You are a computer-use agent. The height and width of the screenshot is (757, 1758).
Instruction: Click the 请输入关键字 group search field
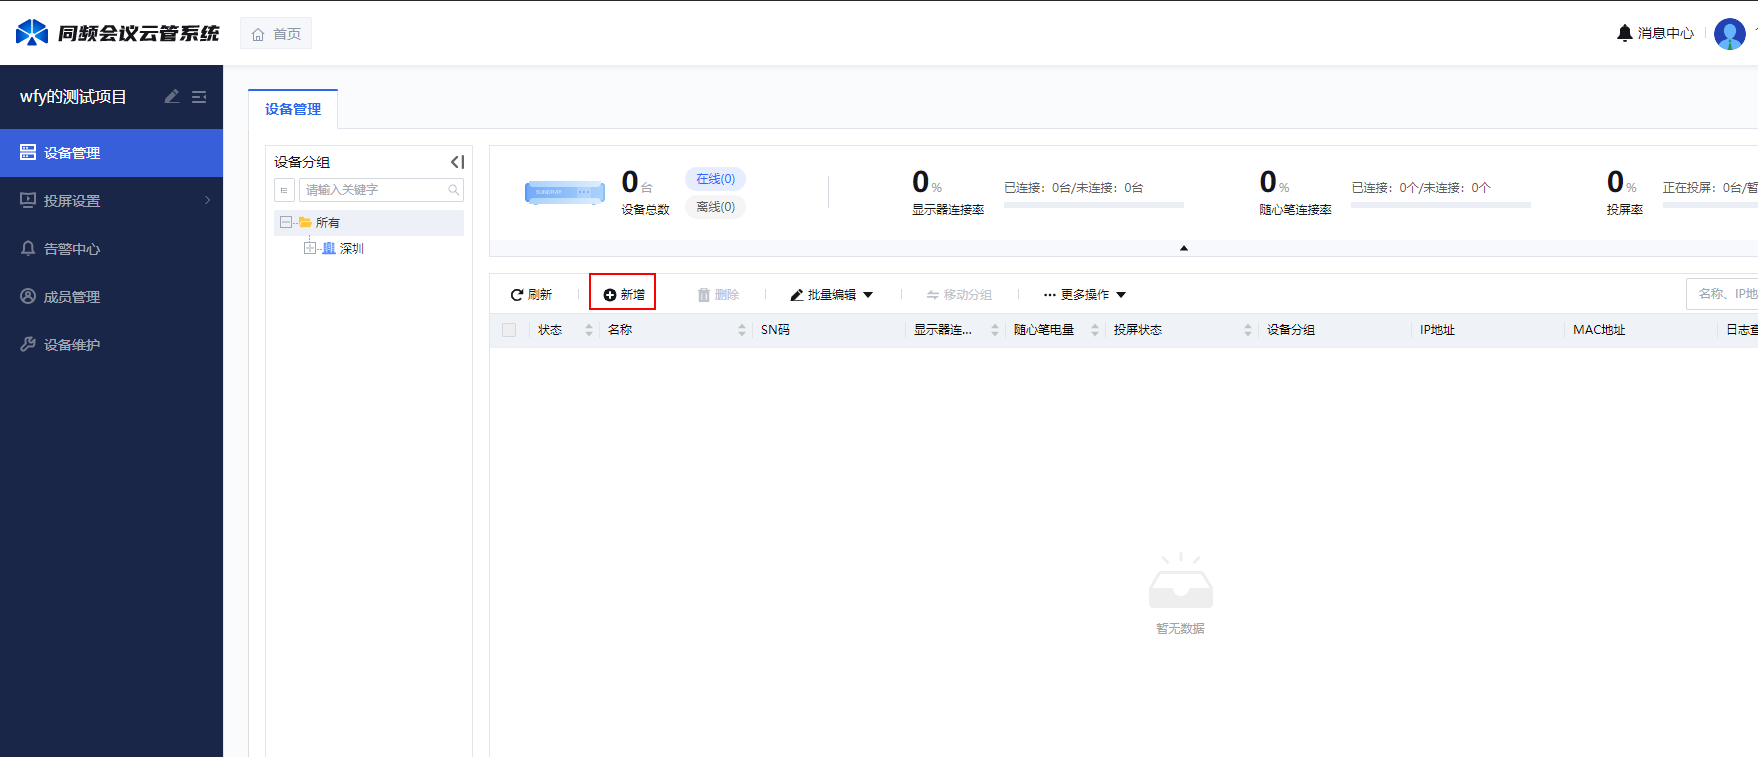(x=372, y=190)
